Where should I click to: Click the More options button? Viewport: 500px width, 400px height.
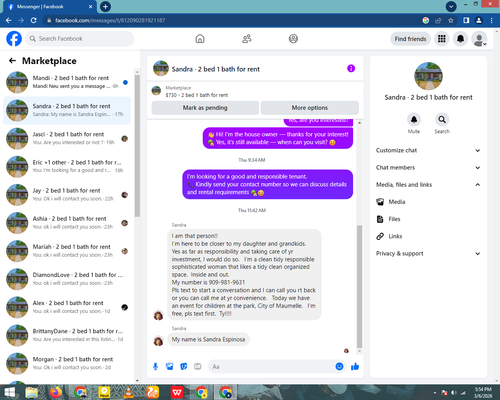click(x=310, y=108)
